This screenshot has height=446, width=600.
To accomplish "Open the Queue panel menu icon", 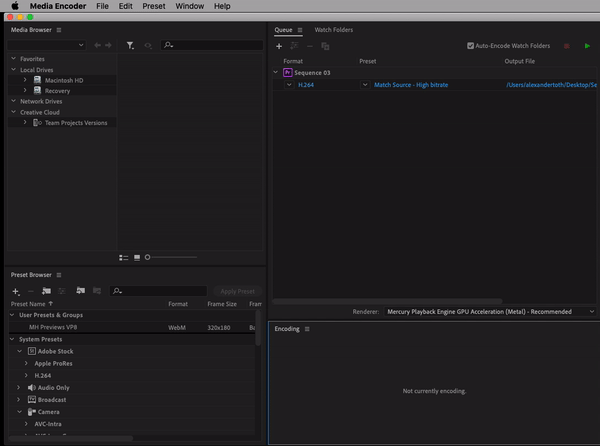I will [x=300, y=30].
